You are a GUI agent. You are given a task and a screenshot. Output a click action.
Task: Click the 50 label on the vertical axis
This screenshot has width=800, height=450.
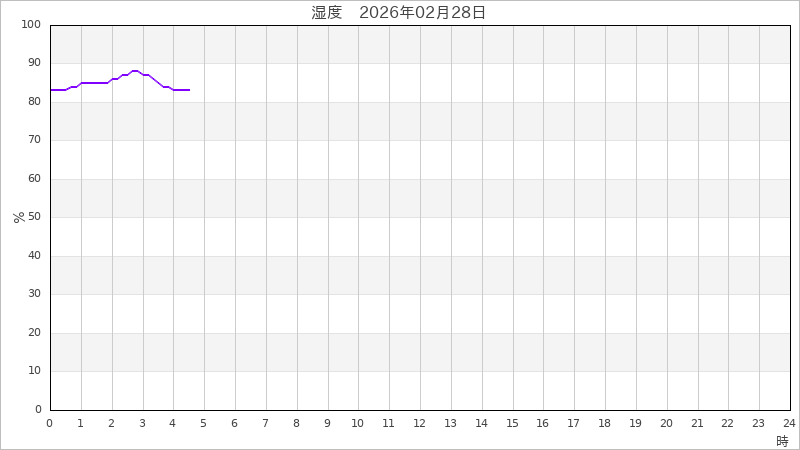34,217
